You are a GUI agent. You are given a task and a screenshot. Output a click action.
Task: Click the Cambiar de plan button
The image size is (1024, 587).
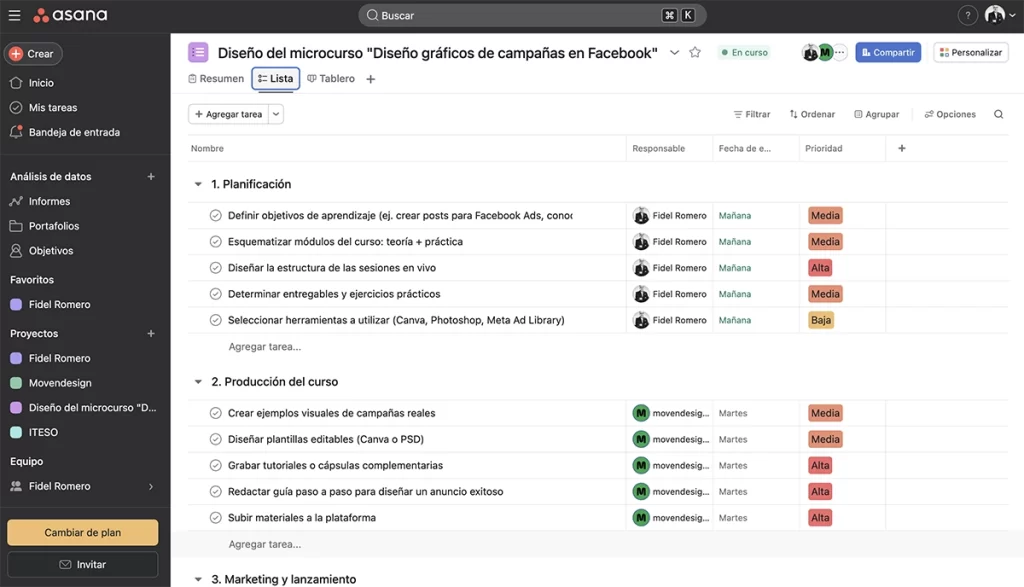click(82, 533)
